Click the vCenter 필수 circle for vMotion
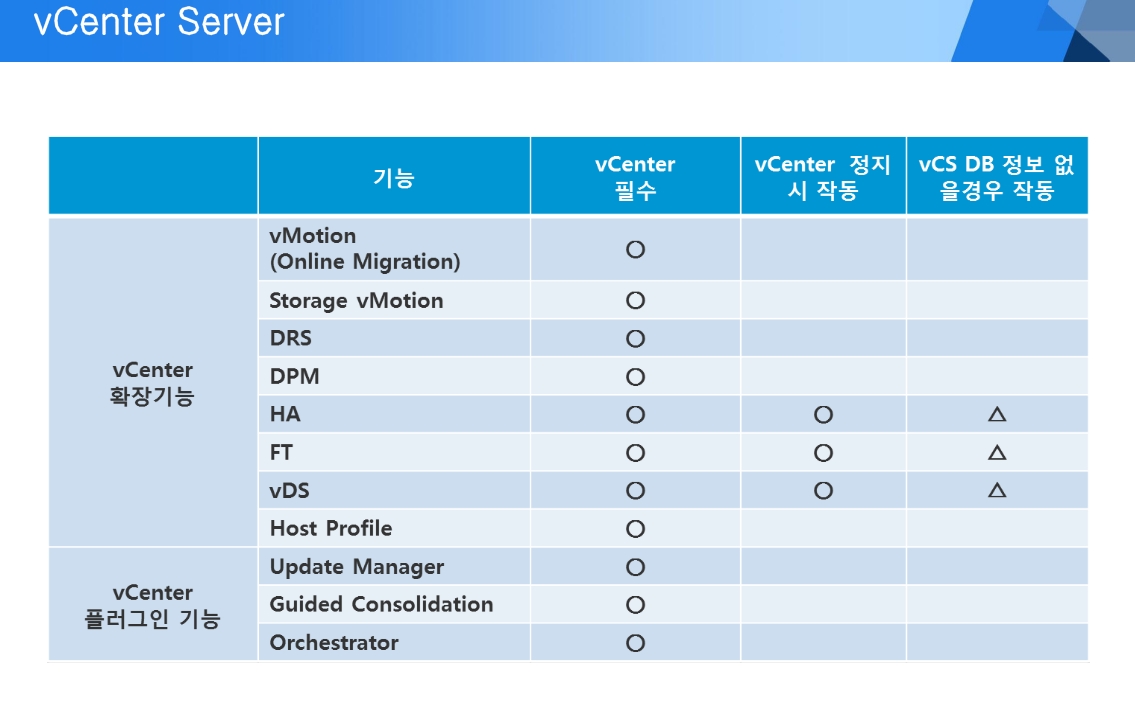The width and height of the screenshot is (1135, 726). 636,250
